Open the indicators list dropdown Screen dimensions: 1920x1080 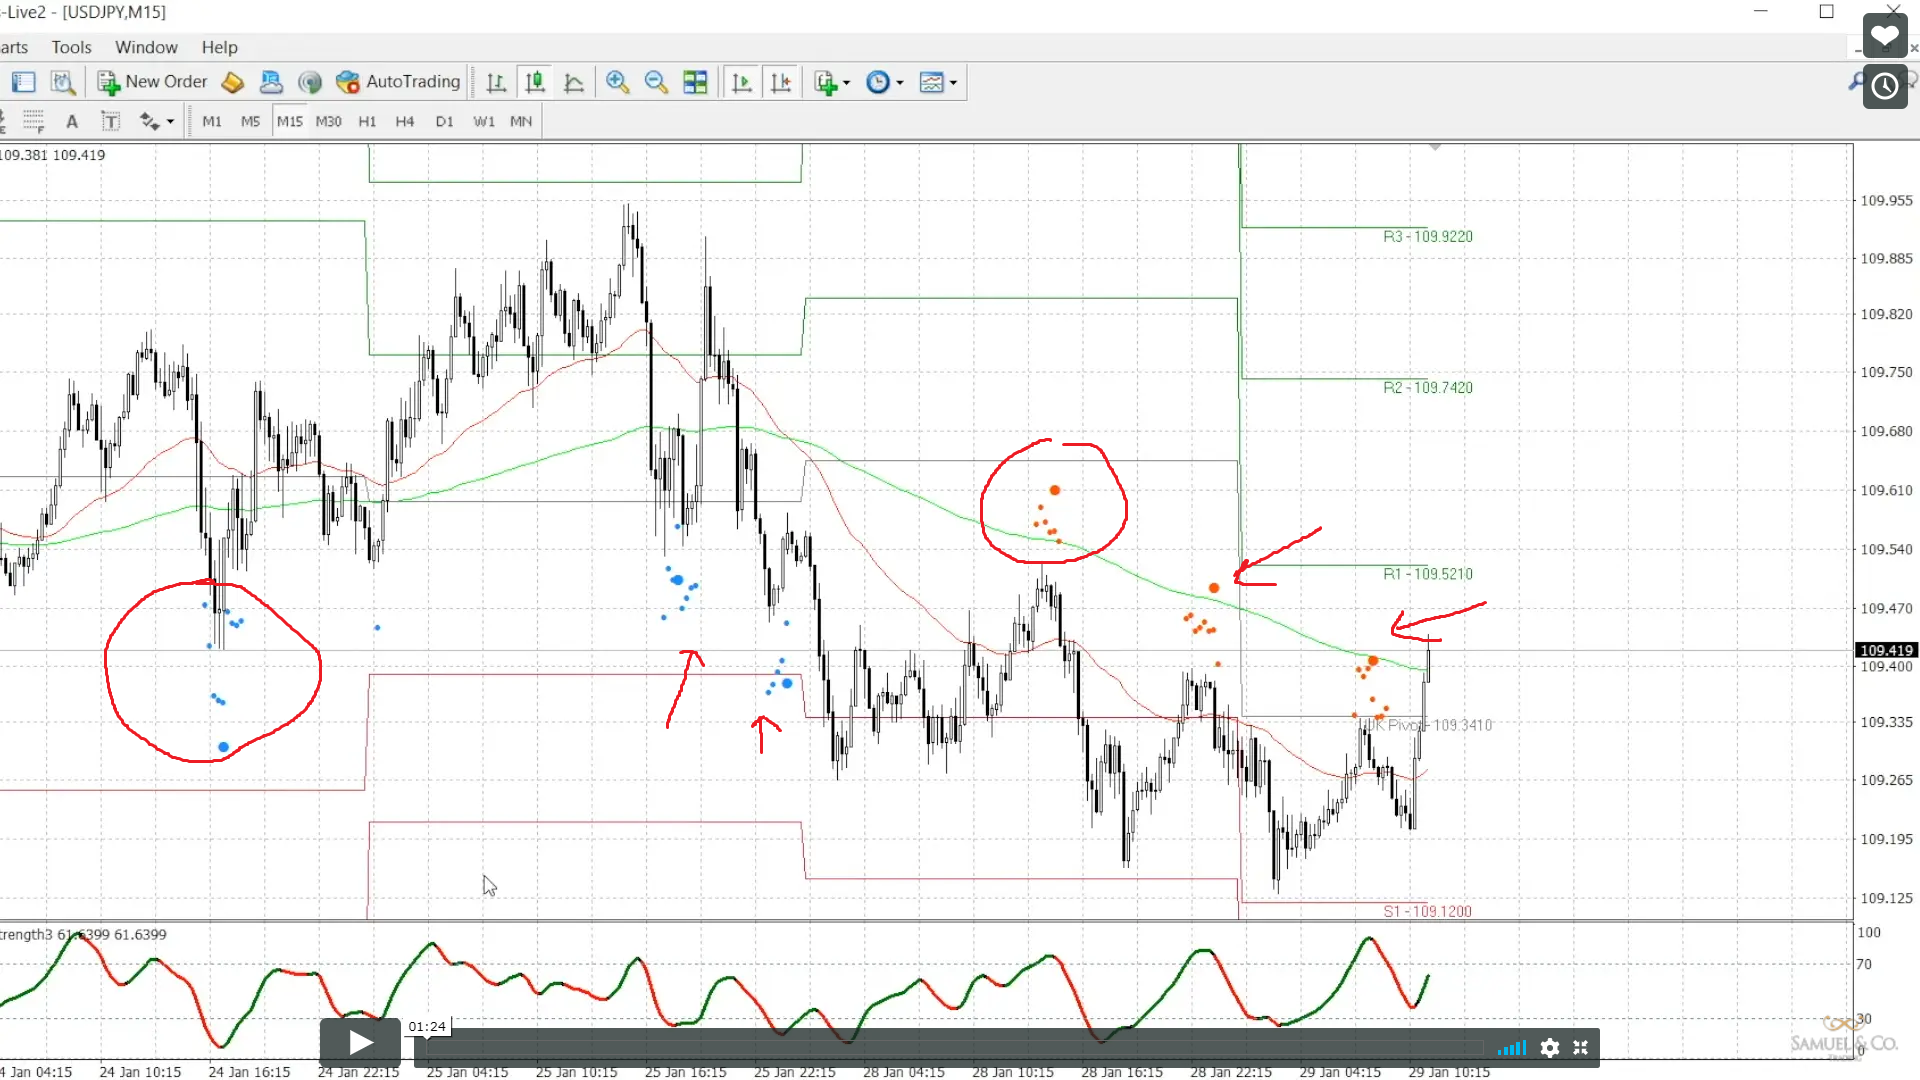coord(832,82)
